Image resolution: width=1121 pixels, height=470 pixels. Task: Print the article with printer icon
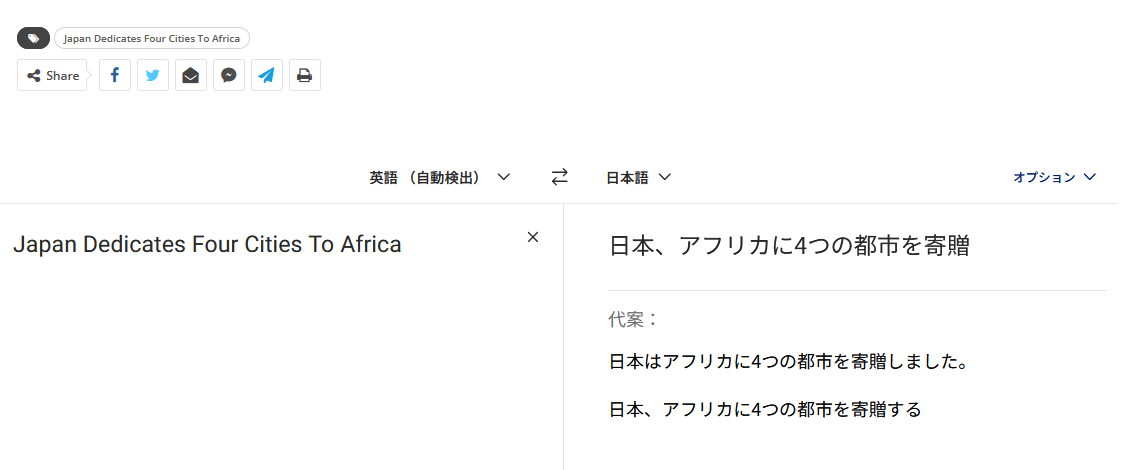tap(305, 75)
